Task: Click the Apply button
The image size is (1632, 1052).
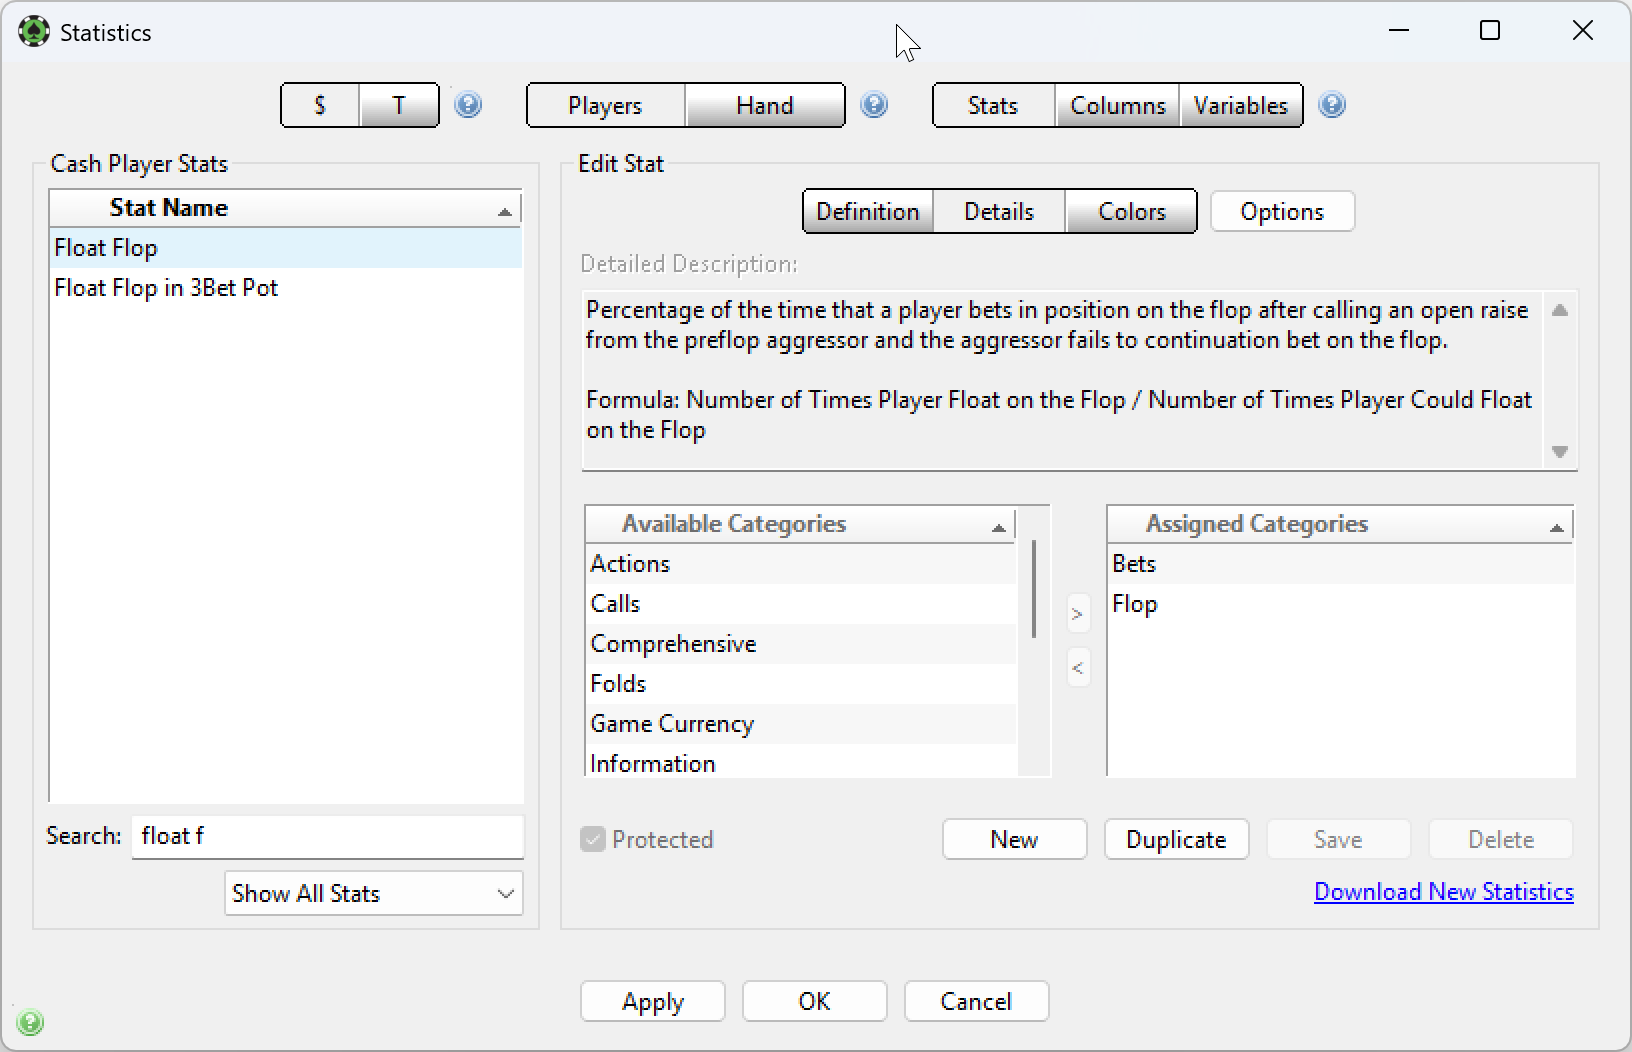Action: (x=653, y=1001)
